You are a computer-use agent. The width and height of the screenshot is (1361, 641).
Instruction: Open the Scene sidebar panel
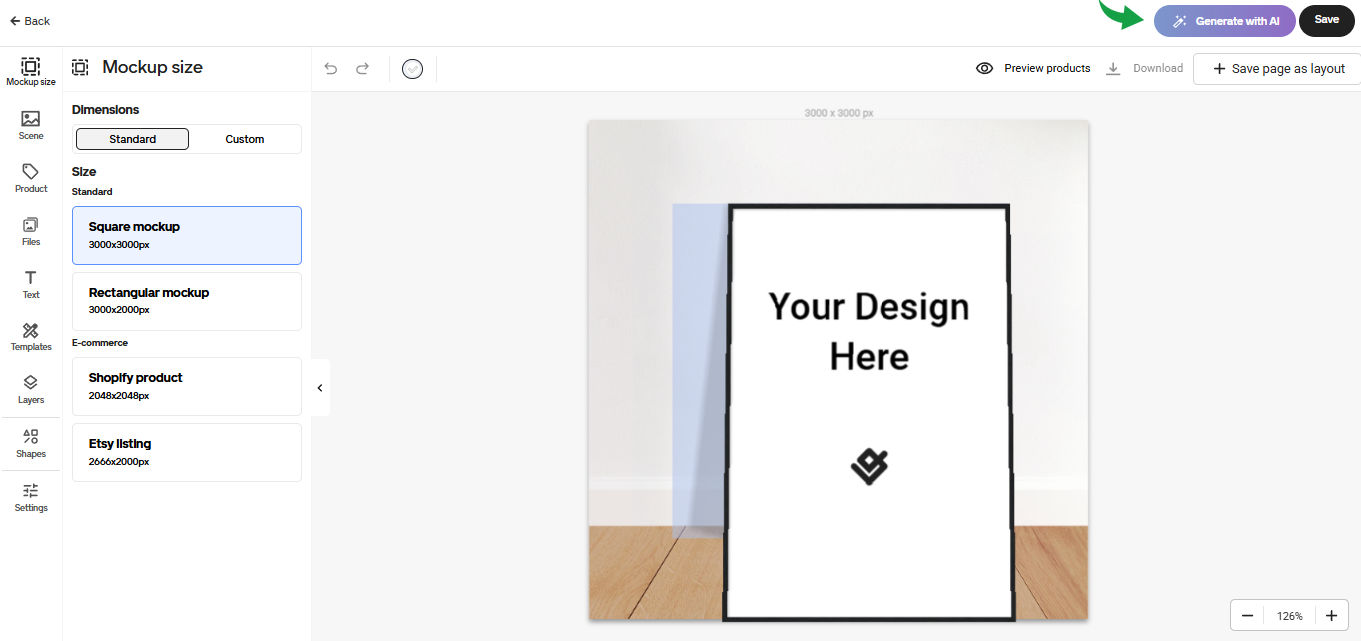pos(31,125)
